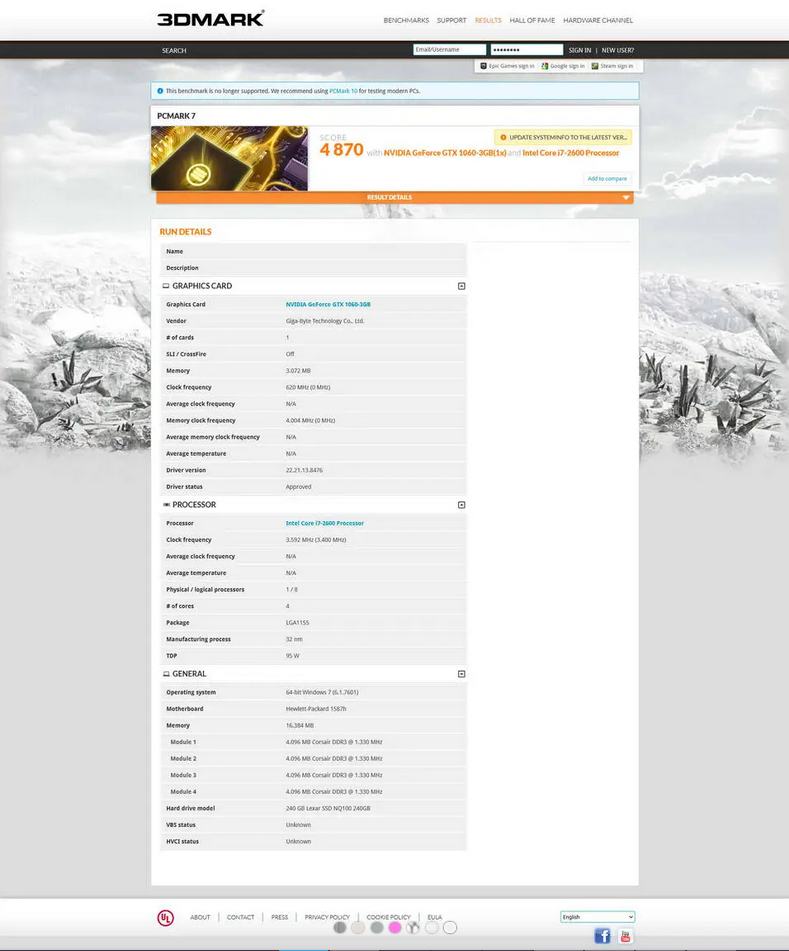Click Update SystemInfo to latest version
The height and width of the screenshot is (951, 789).
tap(563, 138)
